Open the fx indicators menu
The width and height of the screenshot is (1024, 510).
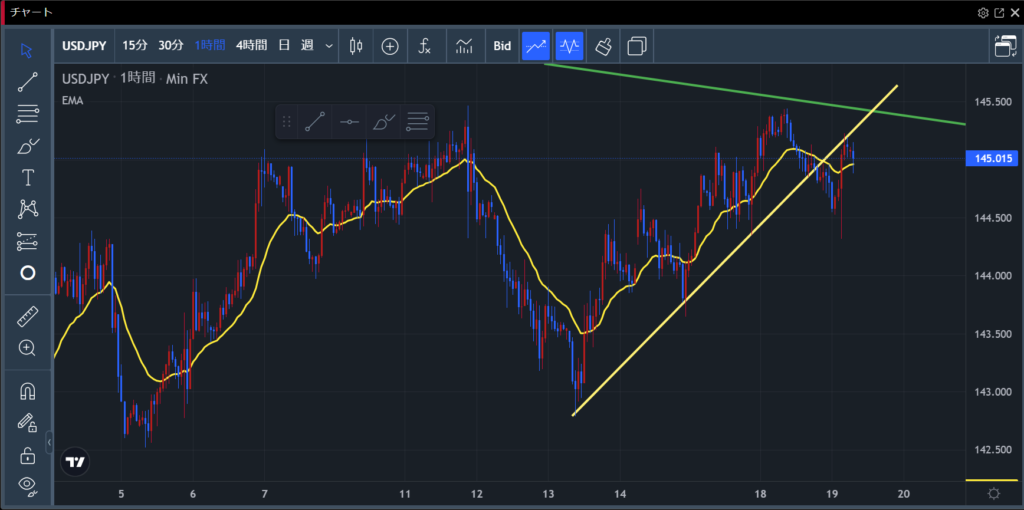(x=424, y=46)
